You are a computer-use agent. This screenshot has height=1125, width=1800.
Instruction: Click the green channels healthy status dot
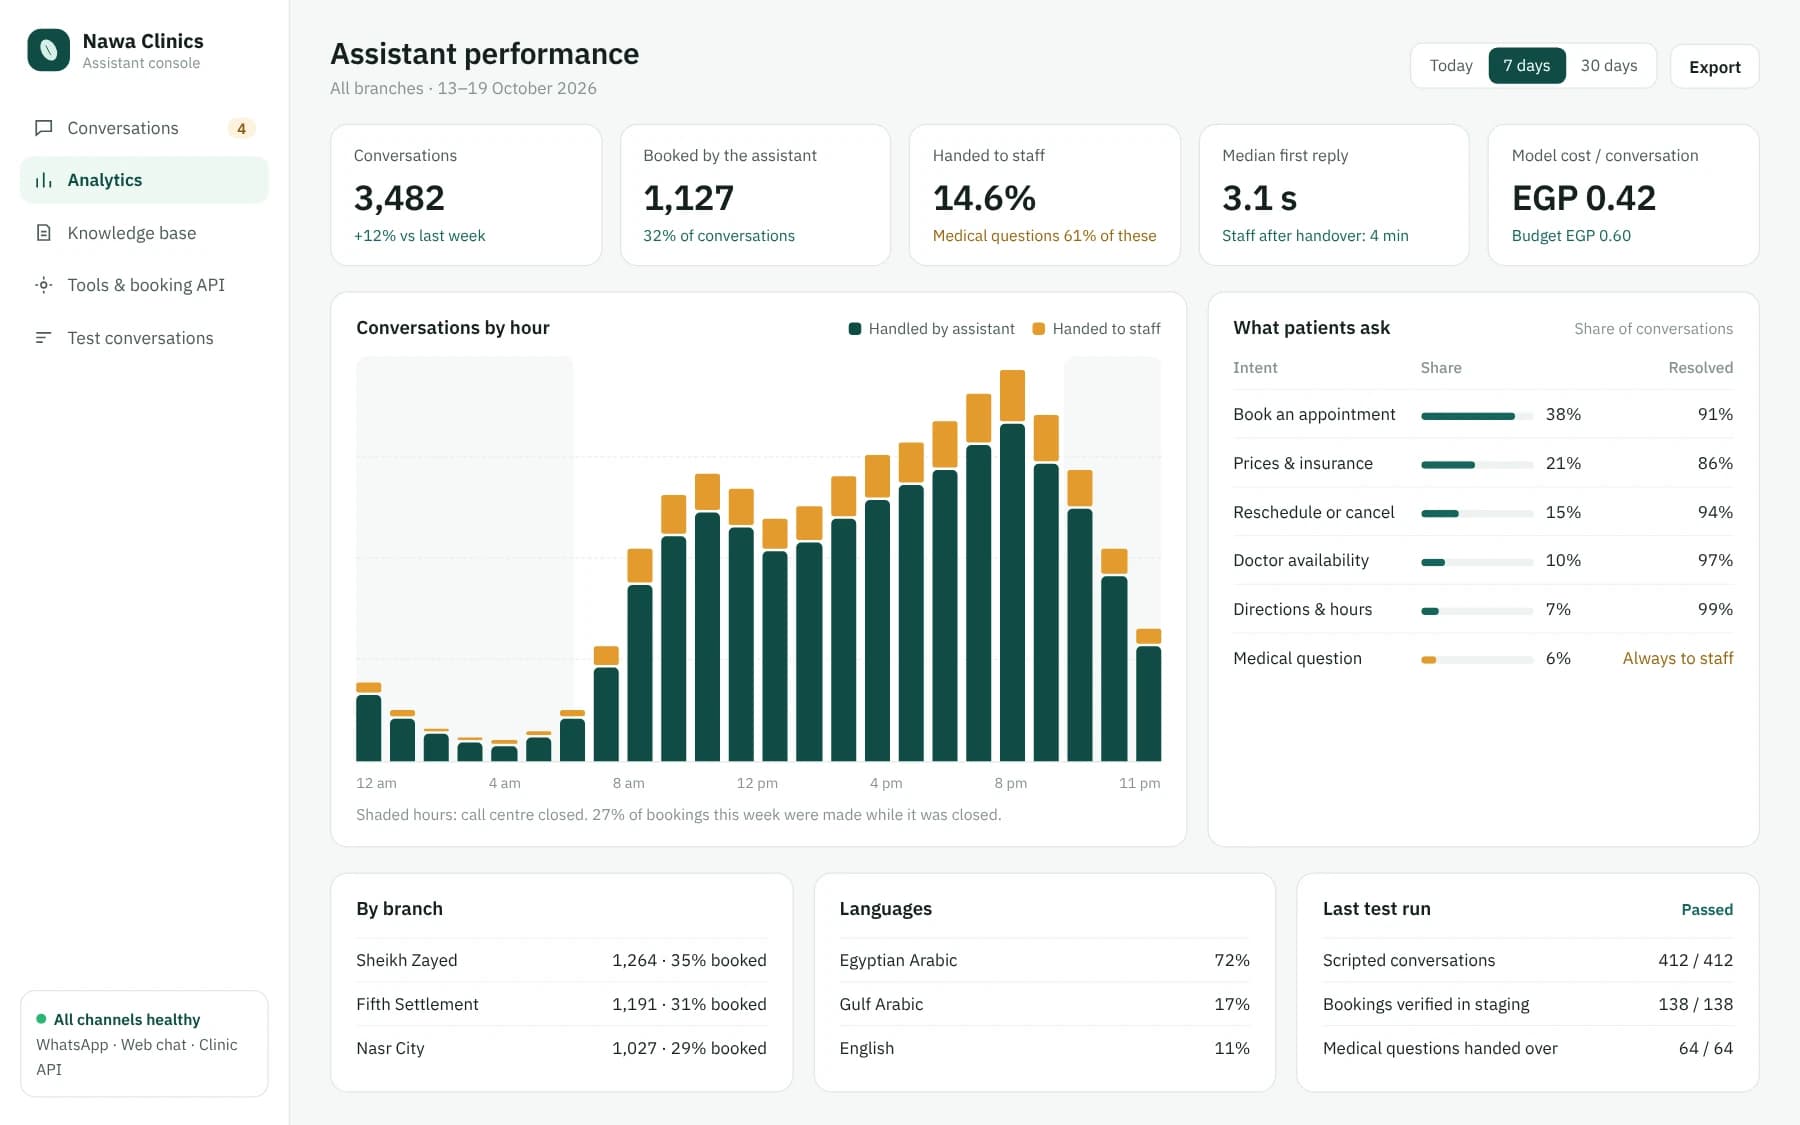coord(41,1019)
